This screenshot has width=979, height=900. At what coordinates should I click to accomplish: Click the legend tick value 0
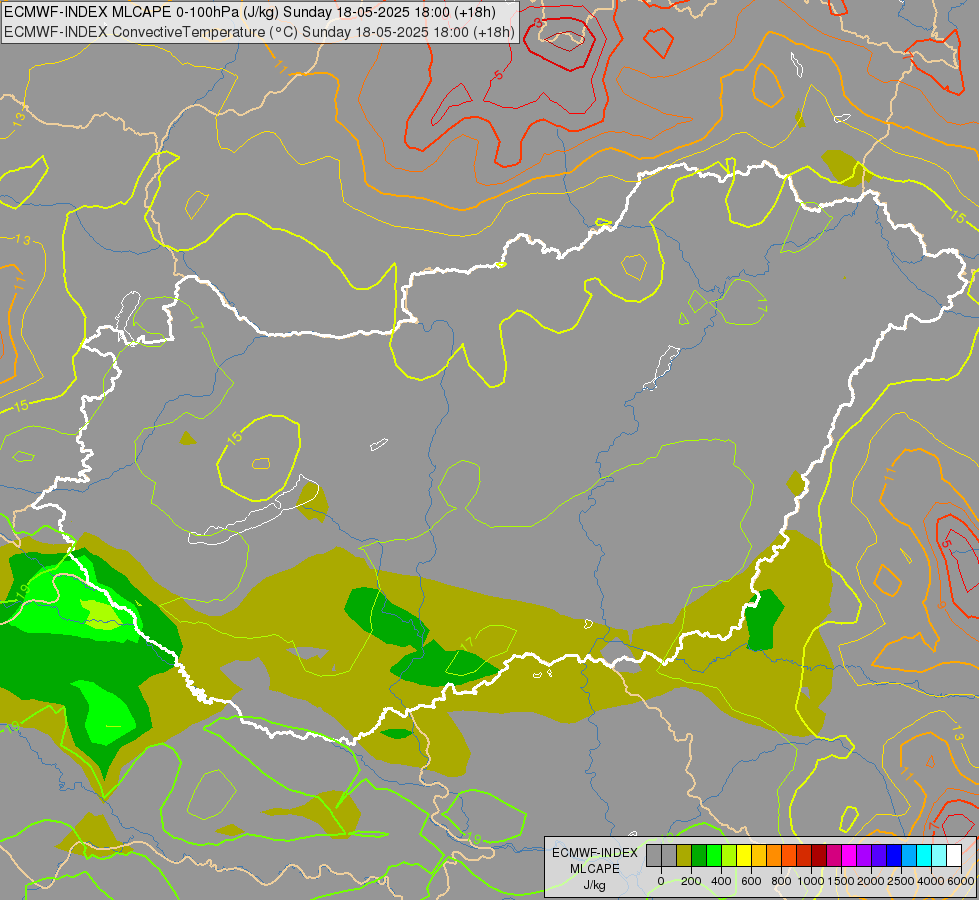coord(661,881)
